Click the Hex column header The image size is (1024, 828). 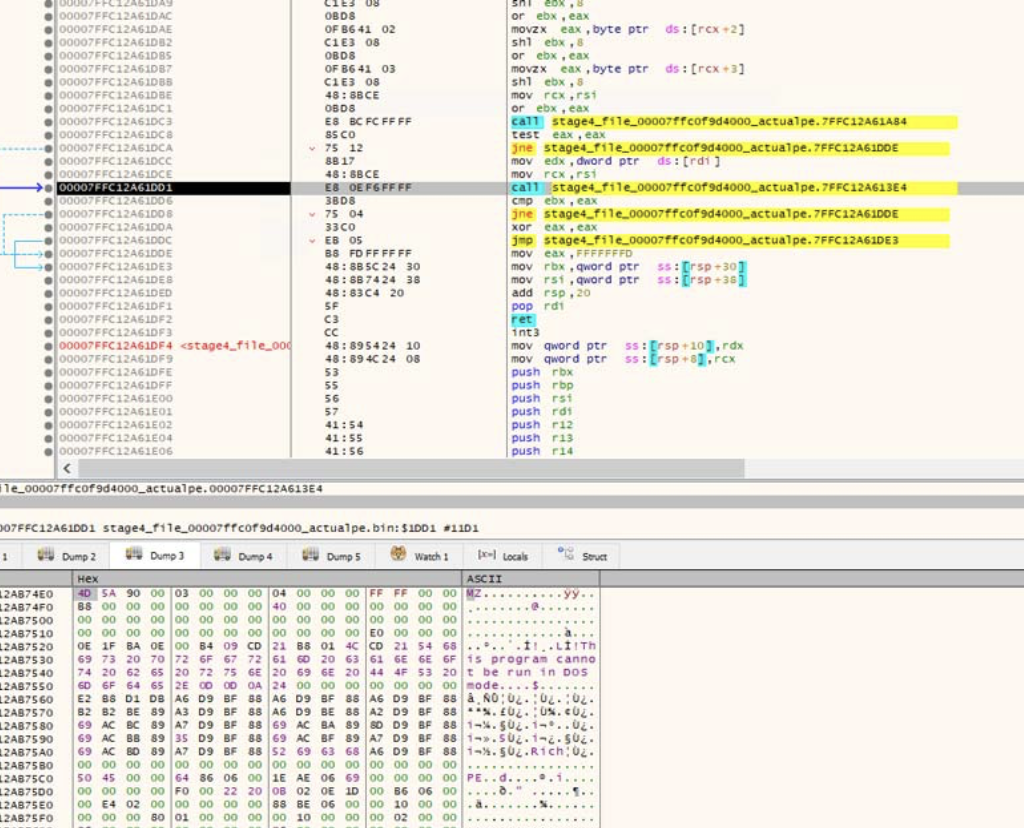pos(268,579)
